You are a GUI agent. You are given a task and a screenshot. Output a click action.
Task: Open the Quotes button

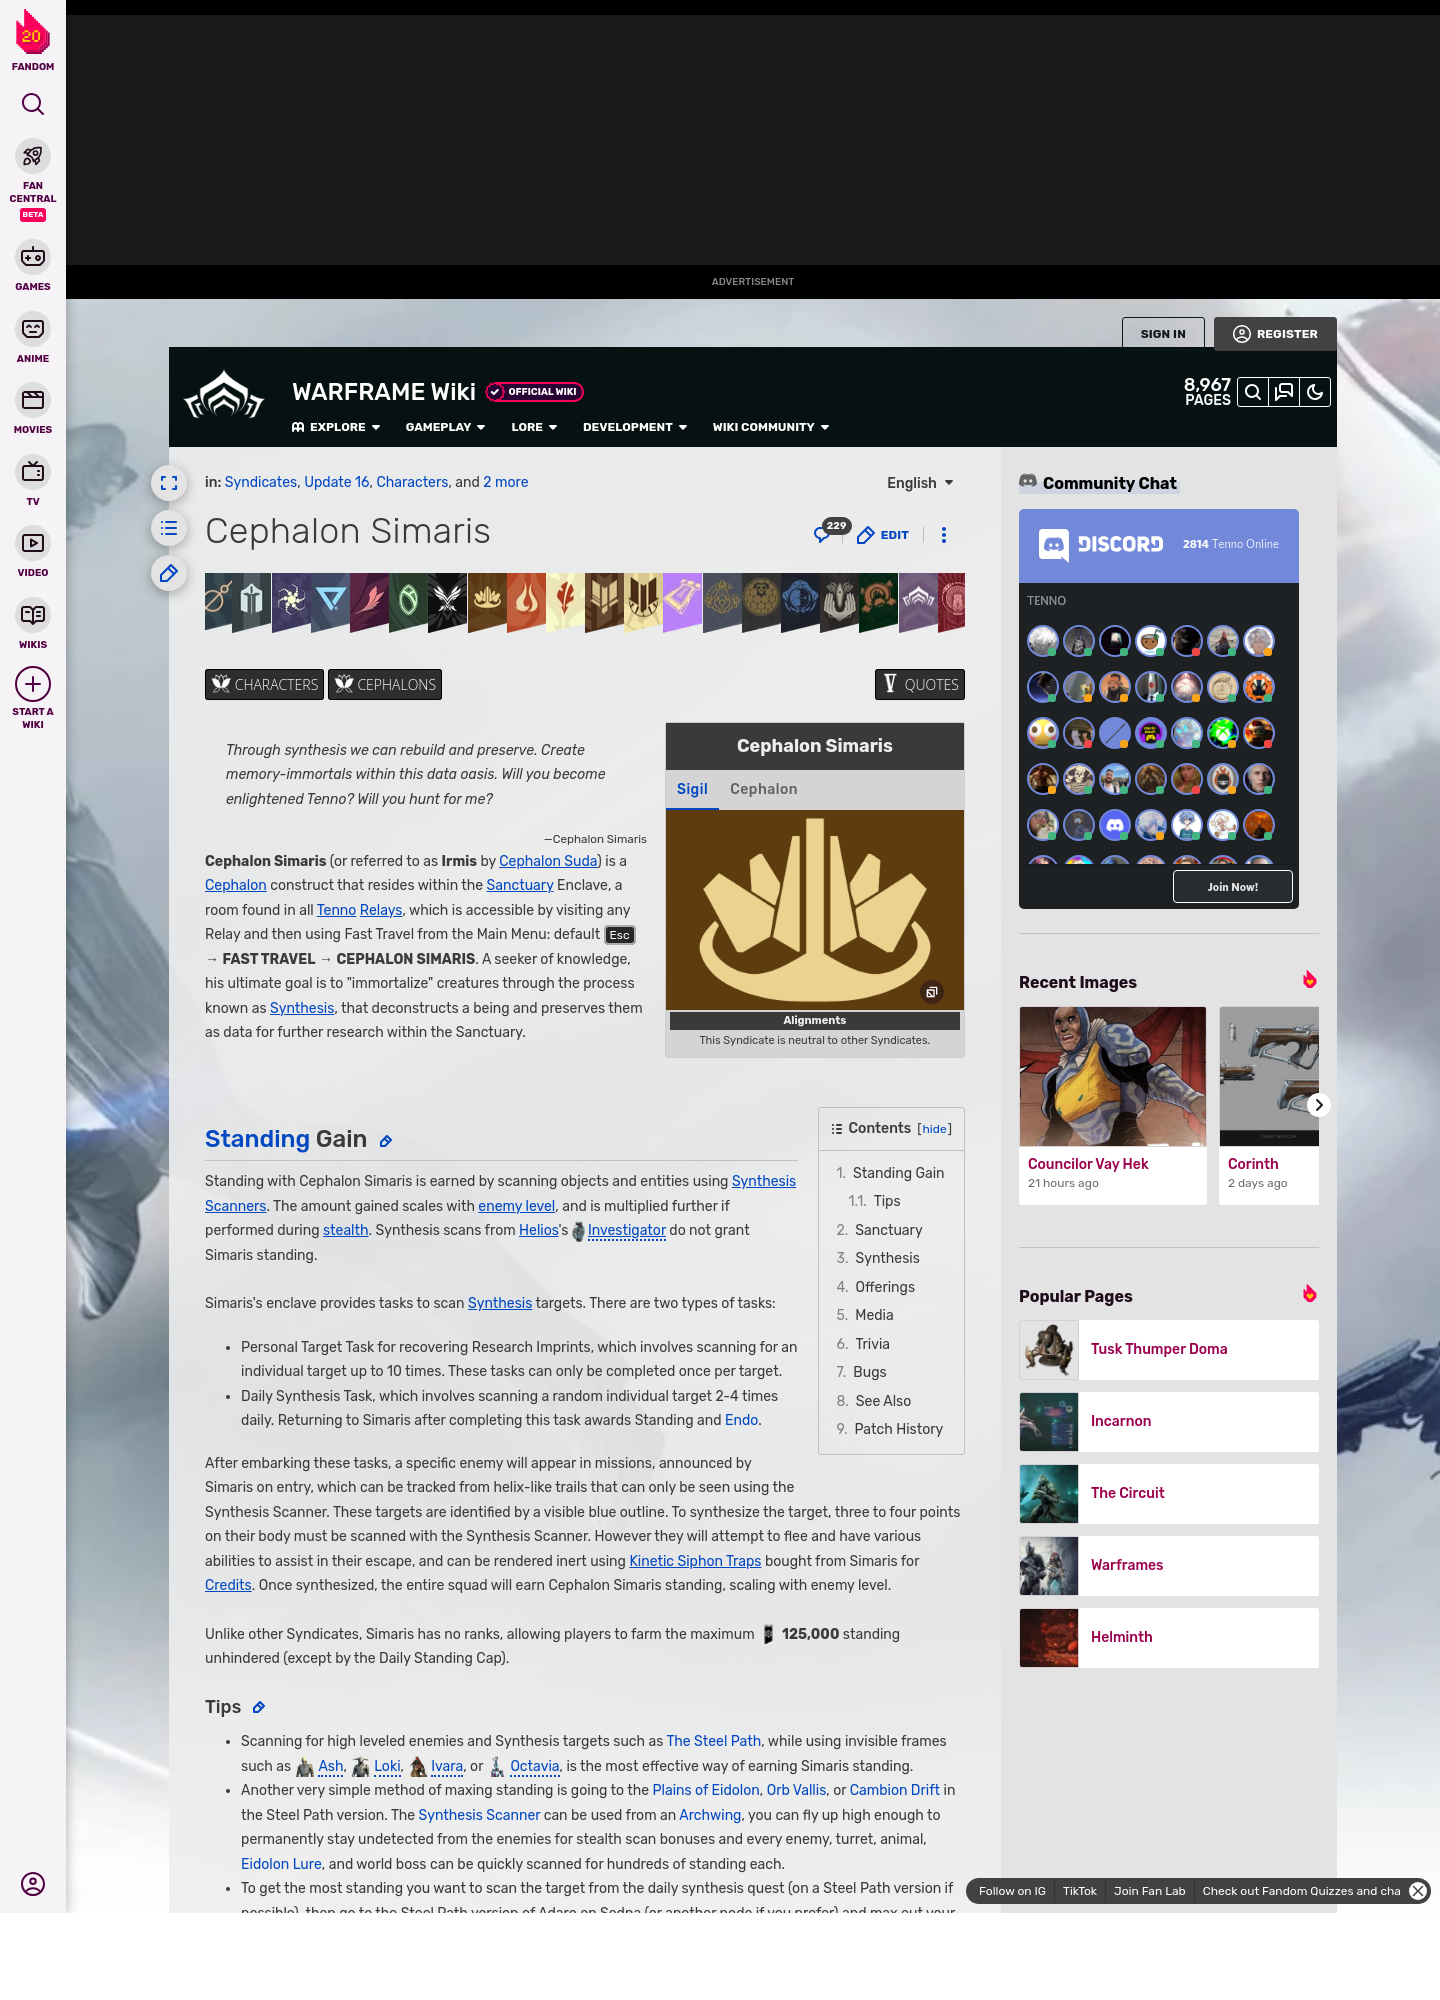pos(920,685)
